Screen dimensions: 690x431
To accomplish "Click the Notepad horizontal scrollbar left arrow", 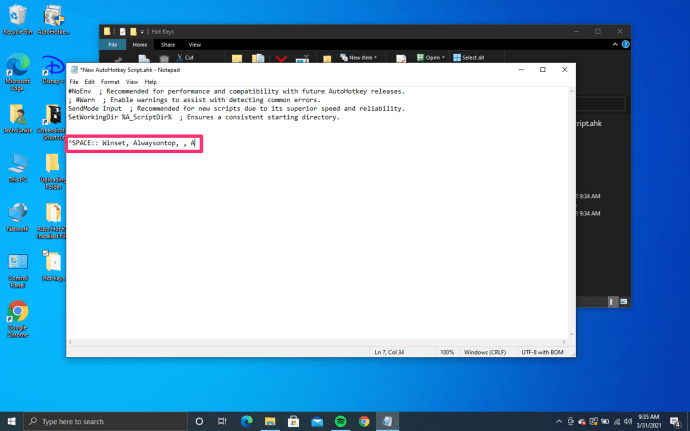I will 70,342.
